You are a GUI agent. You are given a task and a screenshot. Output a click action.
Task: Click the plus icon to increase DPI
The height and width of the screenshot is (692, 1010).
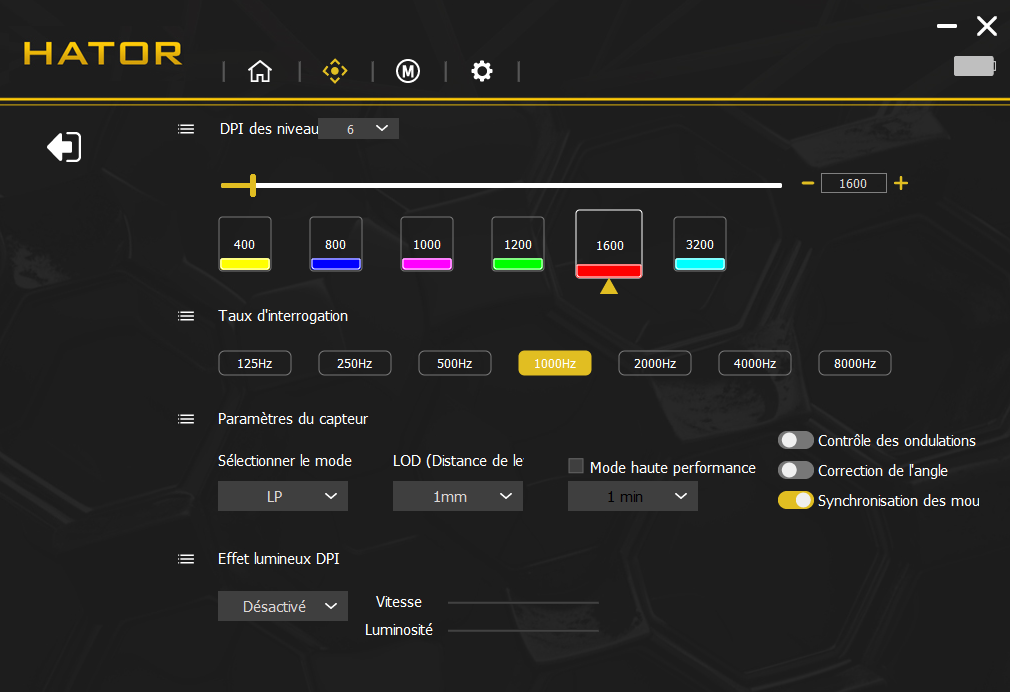[901, 183]
